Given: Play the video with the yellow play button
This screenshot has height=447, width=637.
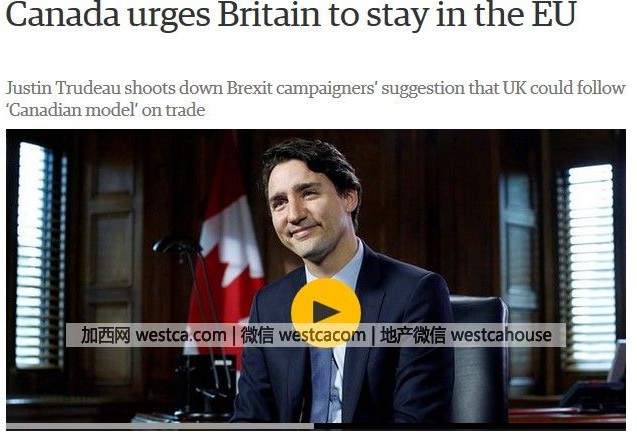Looking at the screenshot, I should 326,312.
